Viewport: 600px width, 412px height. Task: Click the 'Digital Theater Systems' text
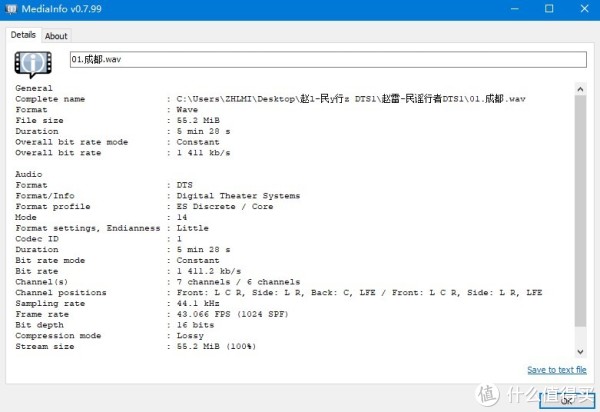tap(238, 196)
